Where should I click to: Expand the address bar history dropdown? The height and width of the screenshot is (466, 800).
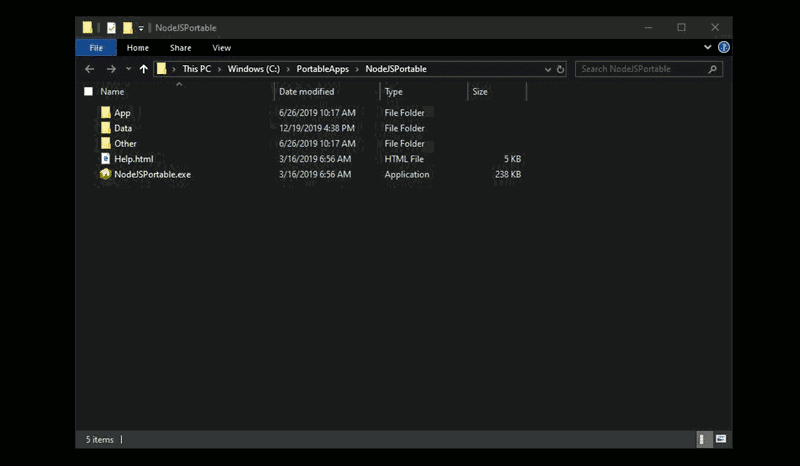[x=547, y=69]
